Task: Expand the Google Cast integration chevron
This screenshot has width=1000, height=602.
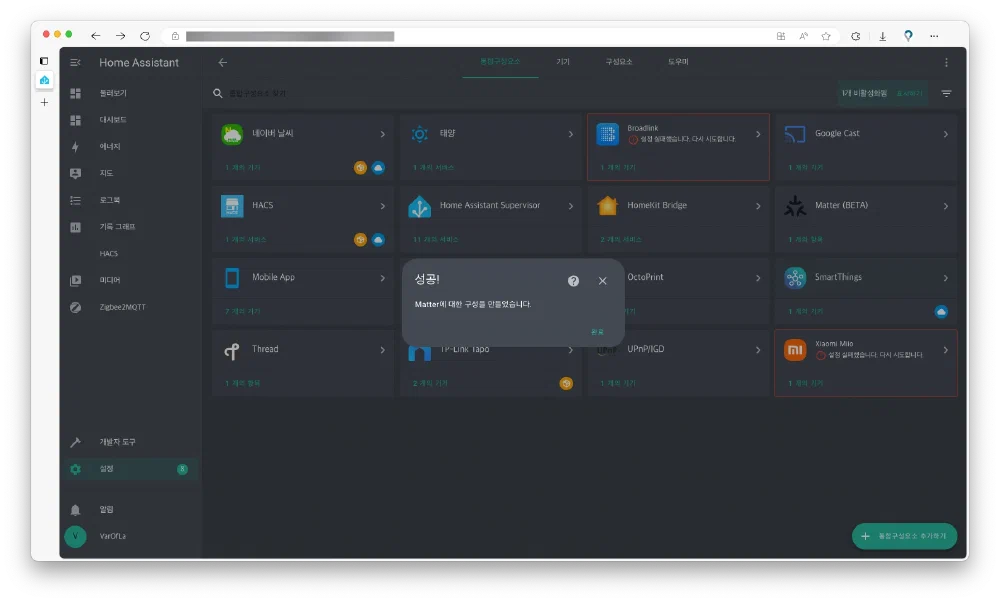Action: (x=945, y=134)
